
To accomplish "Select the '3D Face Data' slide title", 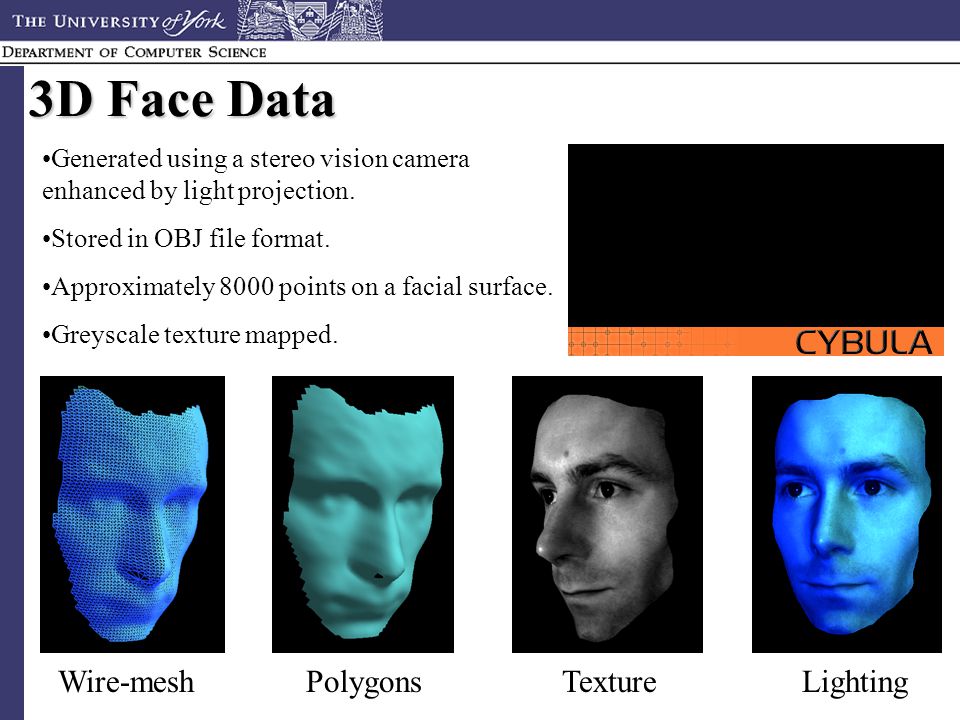I will click(182, 99).
